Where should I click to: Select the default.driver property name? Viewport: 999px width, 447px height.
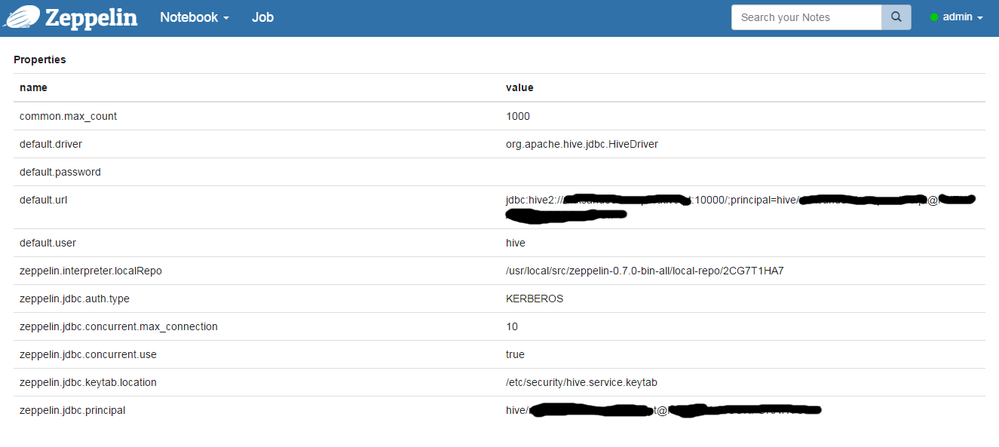click(50, 145)
